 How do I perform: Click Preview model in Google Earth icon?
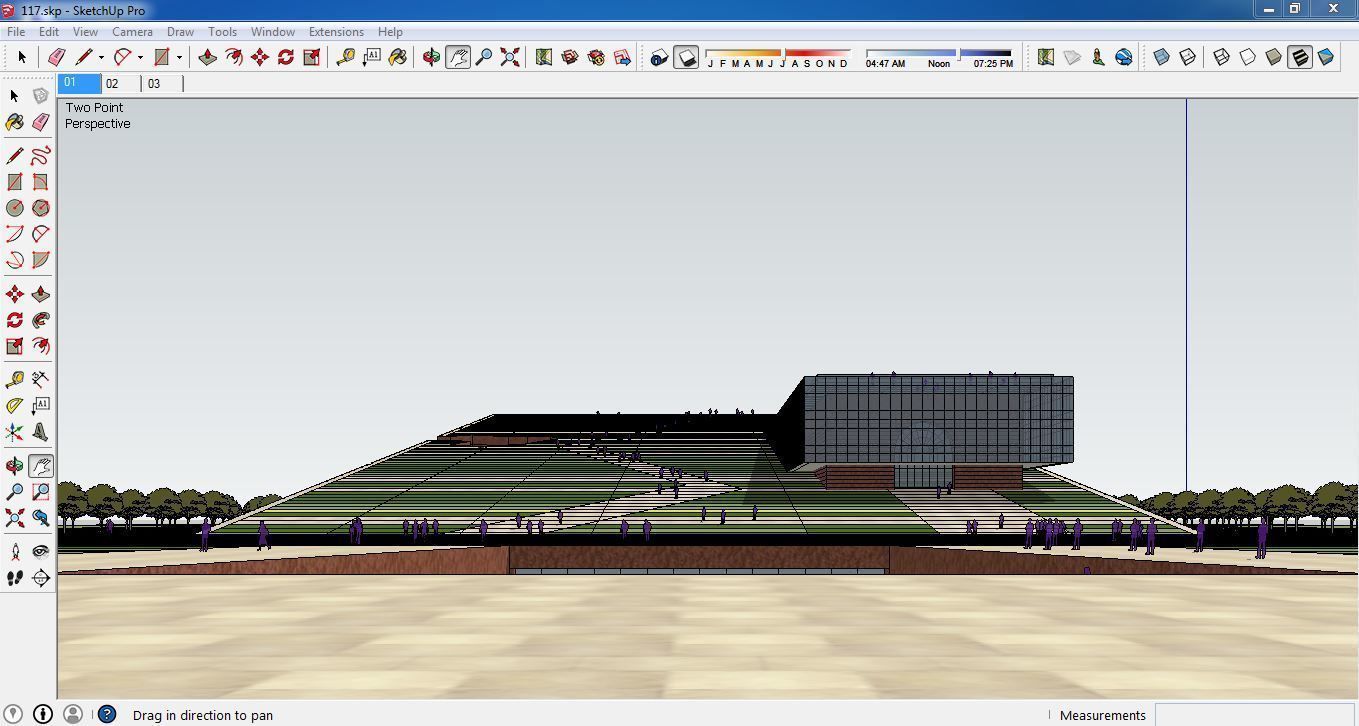click(1124, 57)
